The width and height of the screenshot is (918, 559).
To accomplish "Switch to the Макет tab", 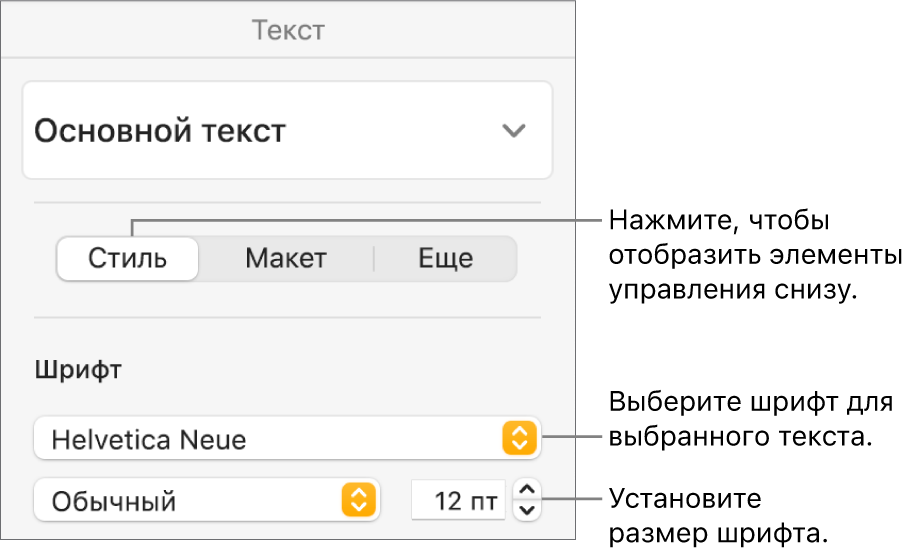I will 286,258.
